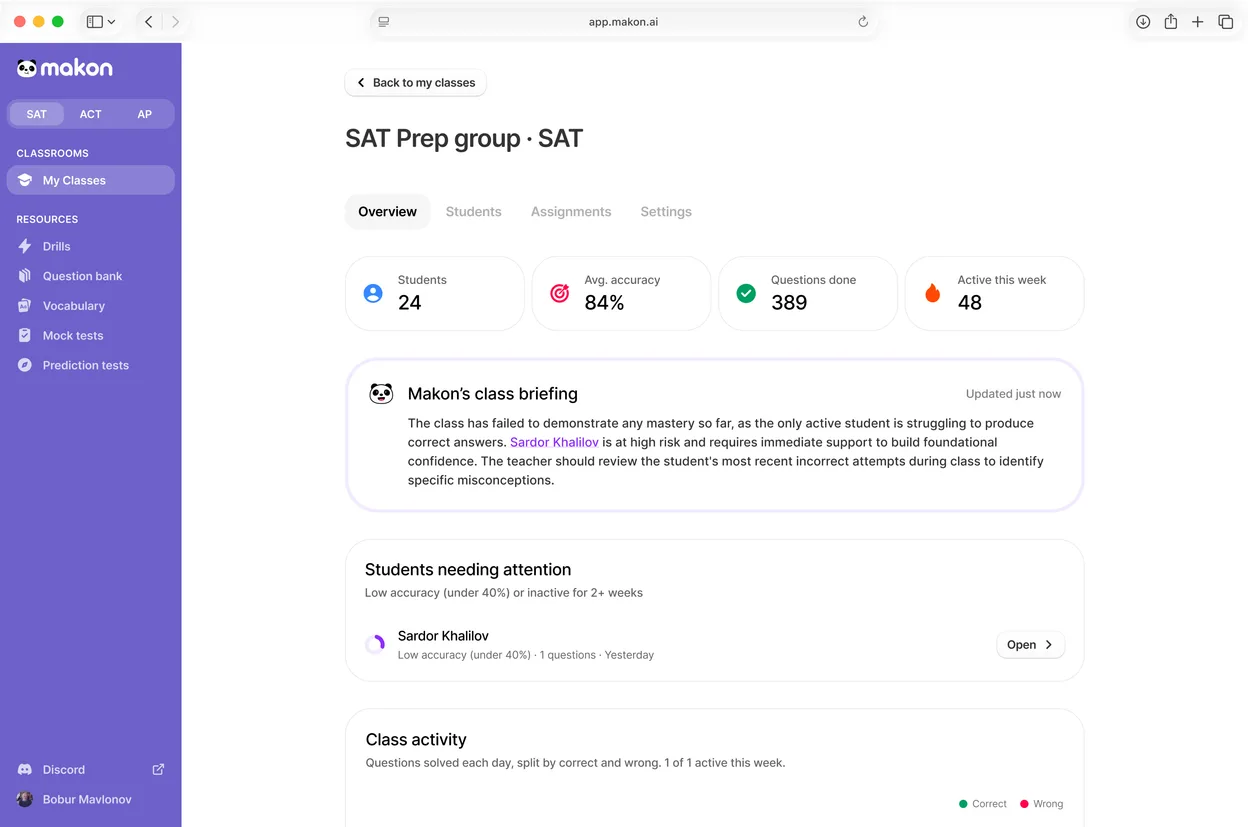Switch exam type to SAT
Image resolution: width=1248 pixels, height=827 pixels.
(37, 114)
